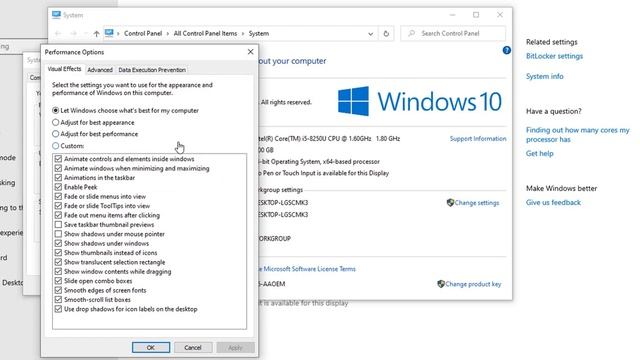
Task: Toggle Fade or slide ToolTips into view
Action: click(58, 206)
